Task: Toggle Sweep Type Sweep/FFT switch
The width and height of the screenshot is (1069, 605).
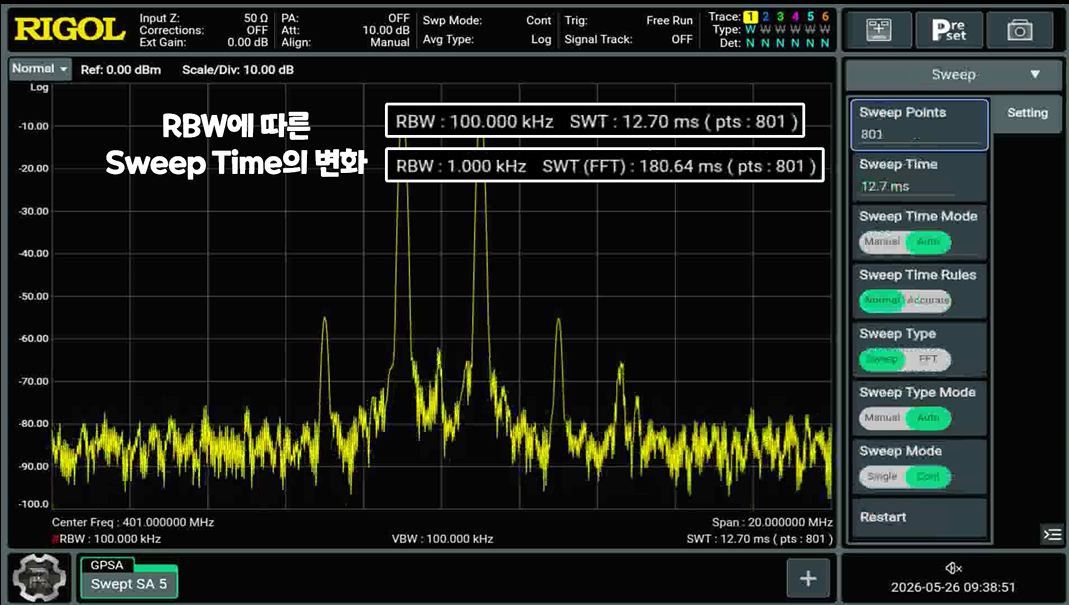Action: click(x=905, y=359)
